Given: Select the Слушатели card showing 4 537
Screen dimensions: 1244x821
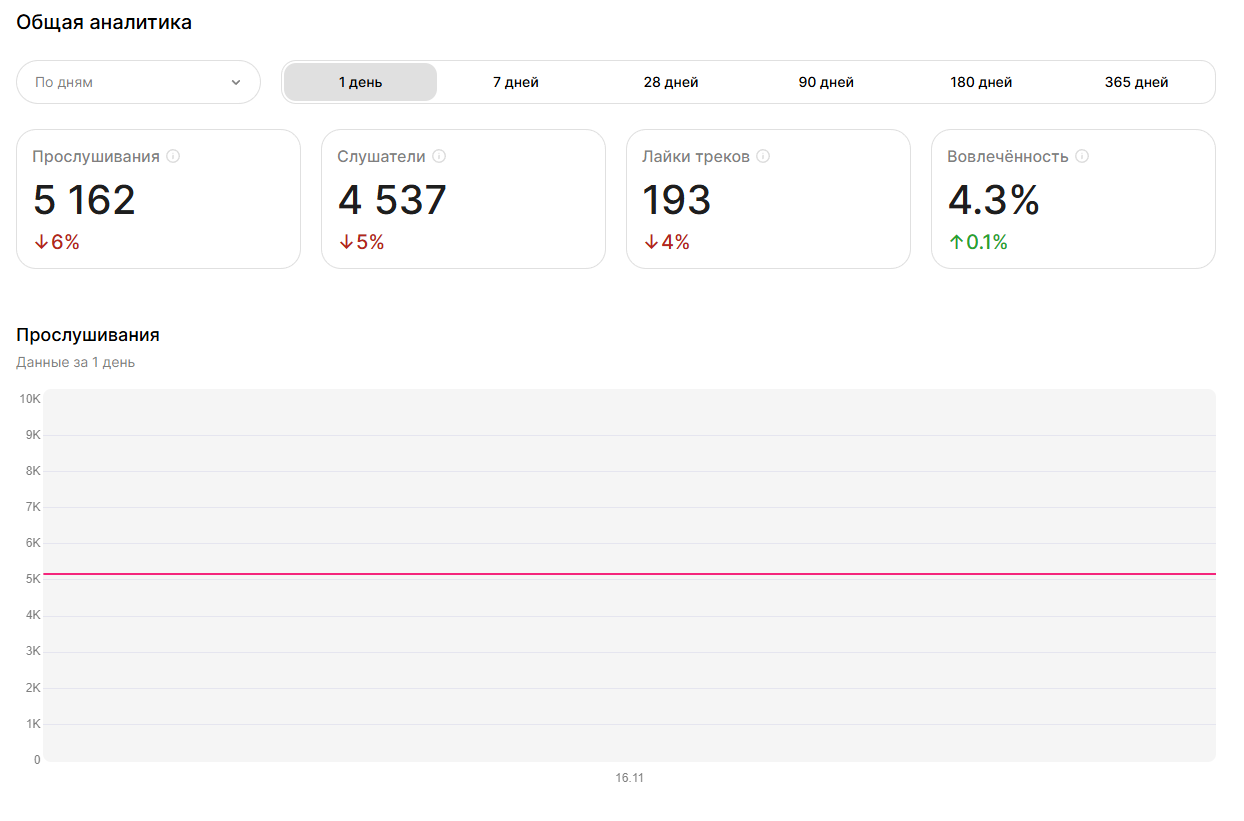Looking at the screenshot, I should click(463, 199).
